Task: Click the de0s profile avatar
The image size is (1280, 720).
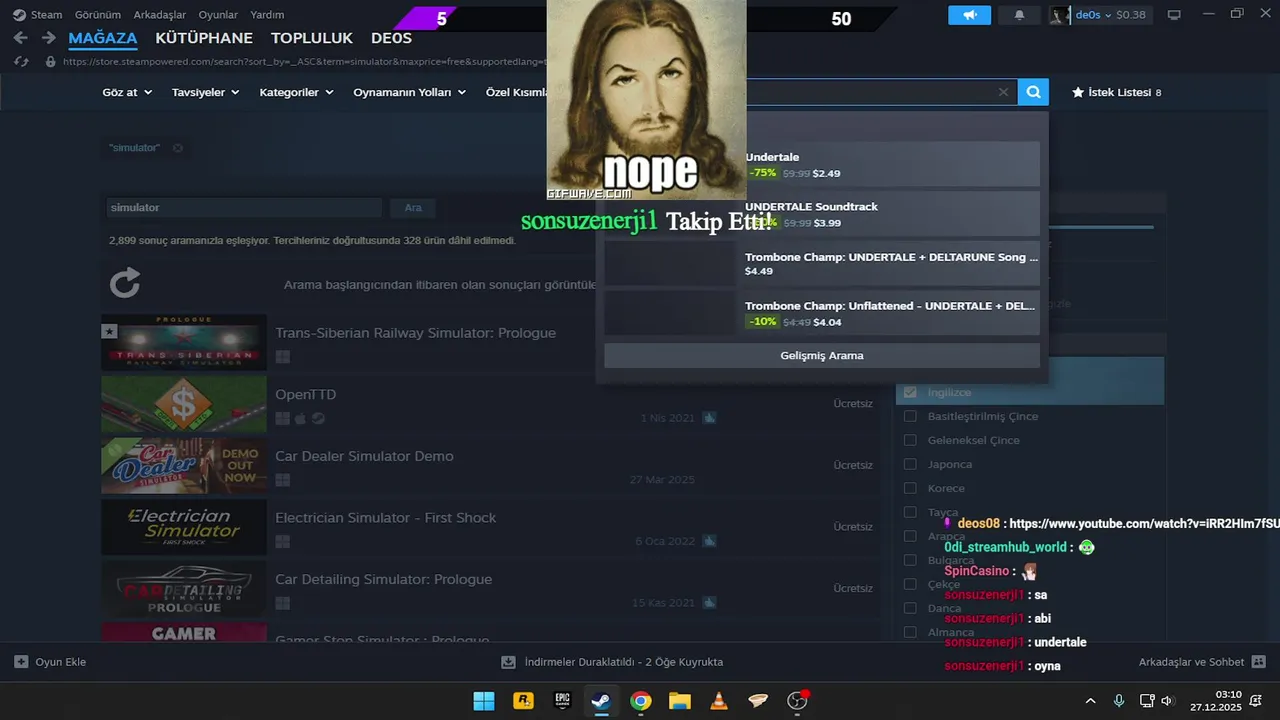Action: point(1059,15)
